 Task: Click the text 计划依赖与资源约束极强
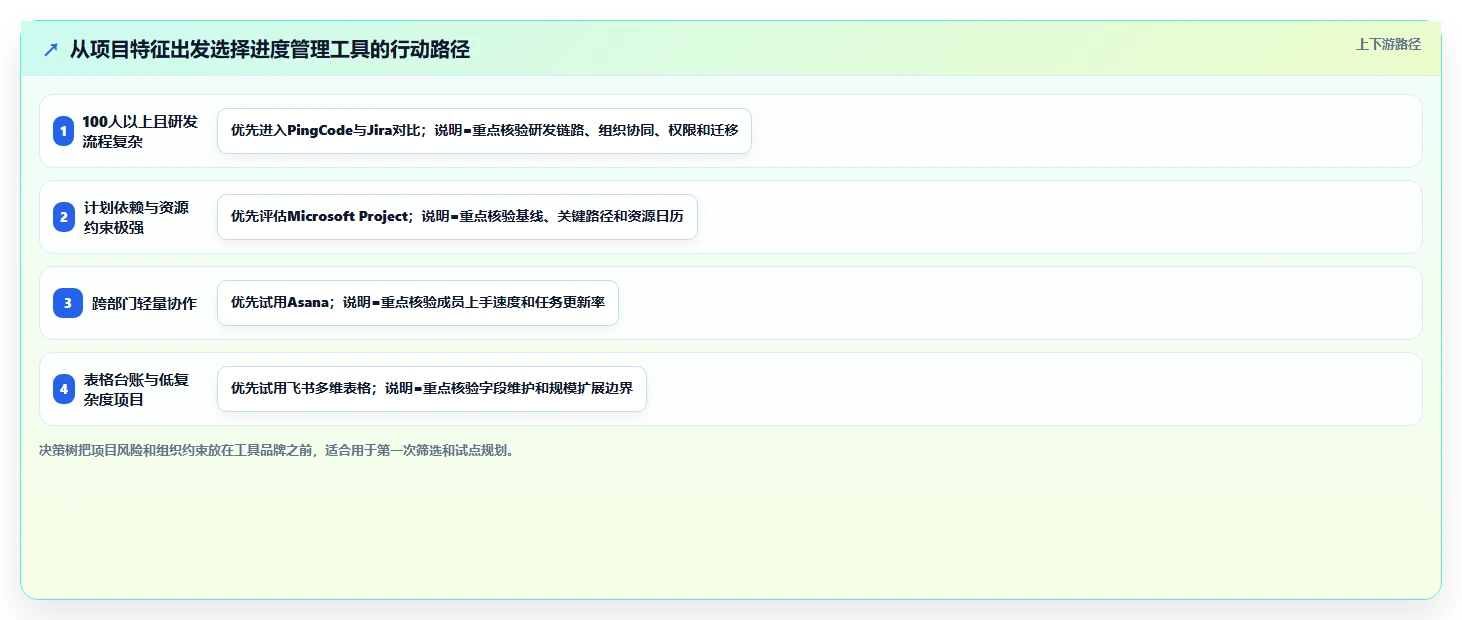pyautogui.click(x=136, y=217)
